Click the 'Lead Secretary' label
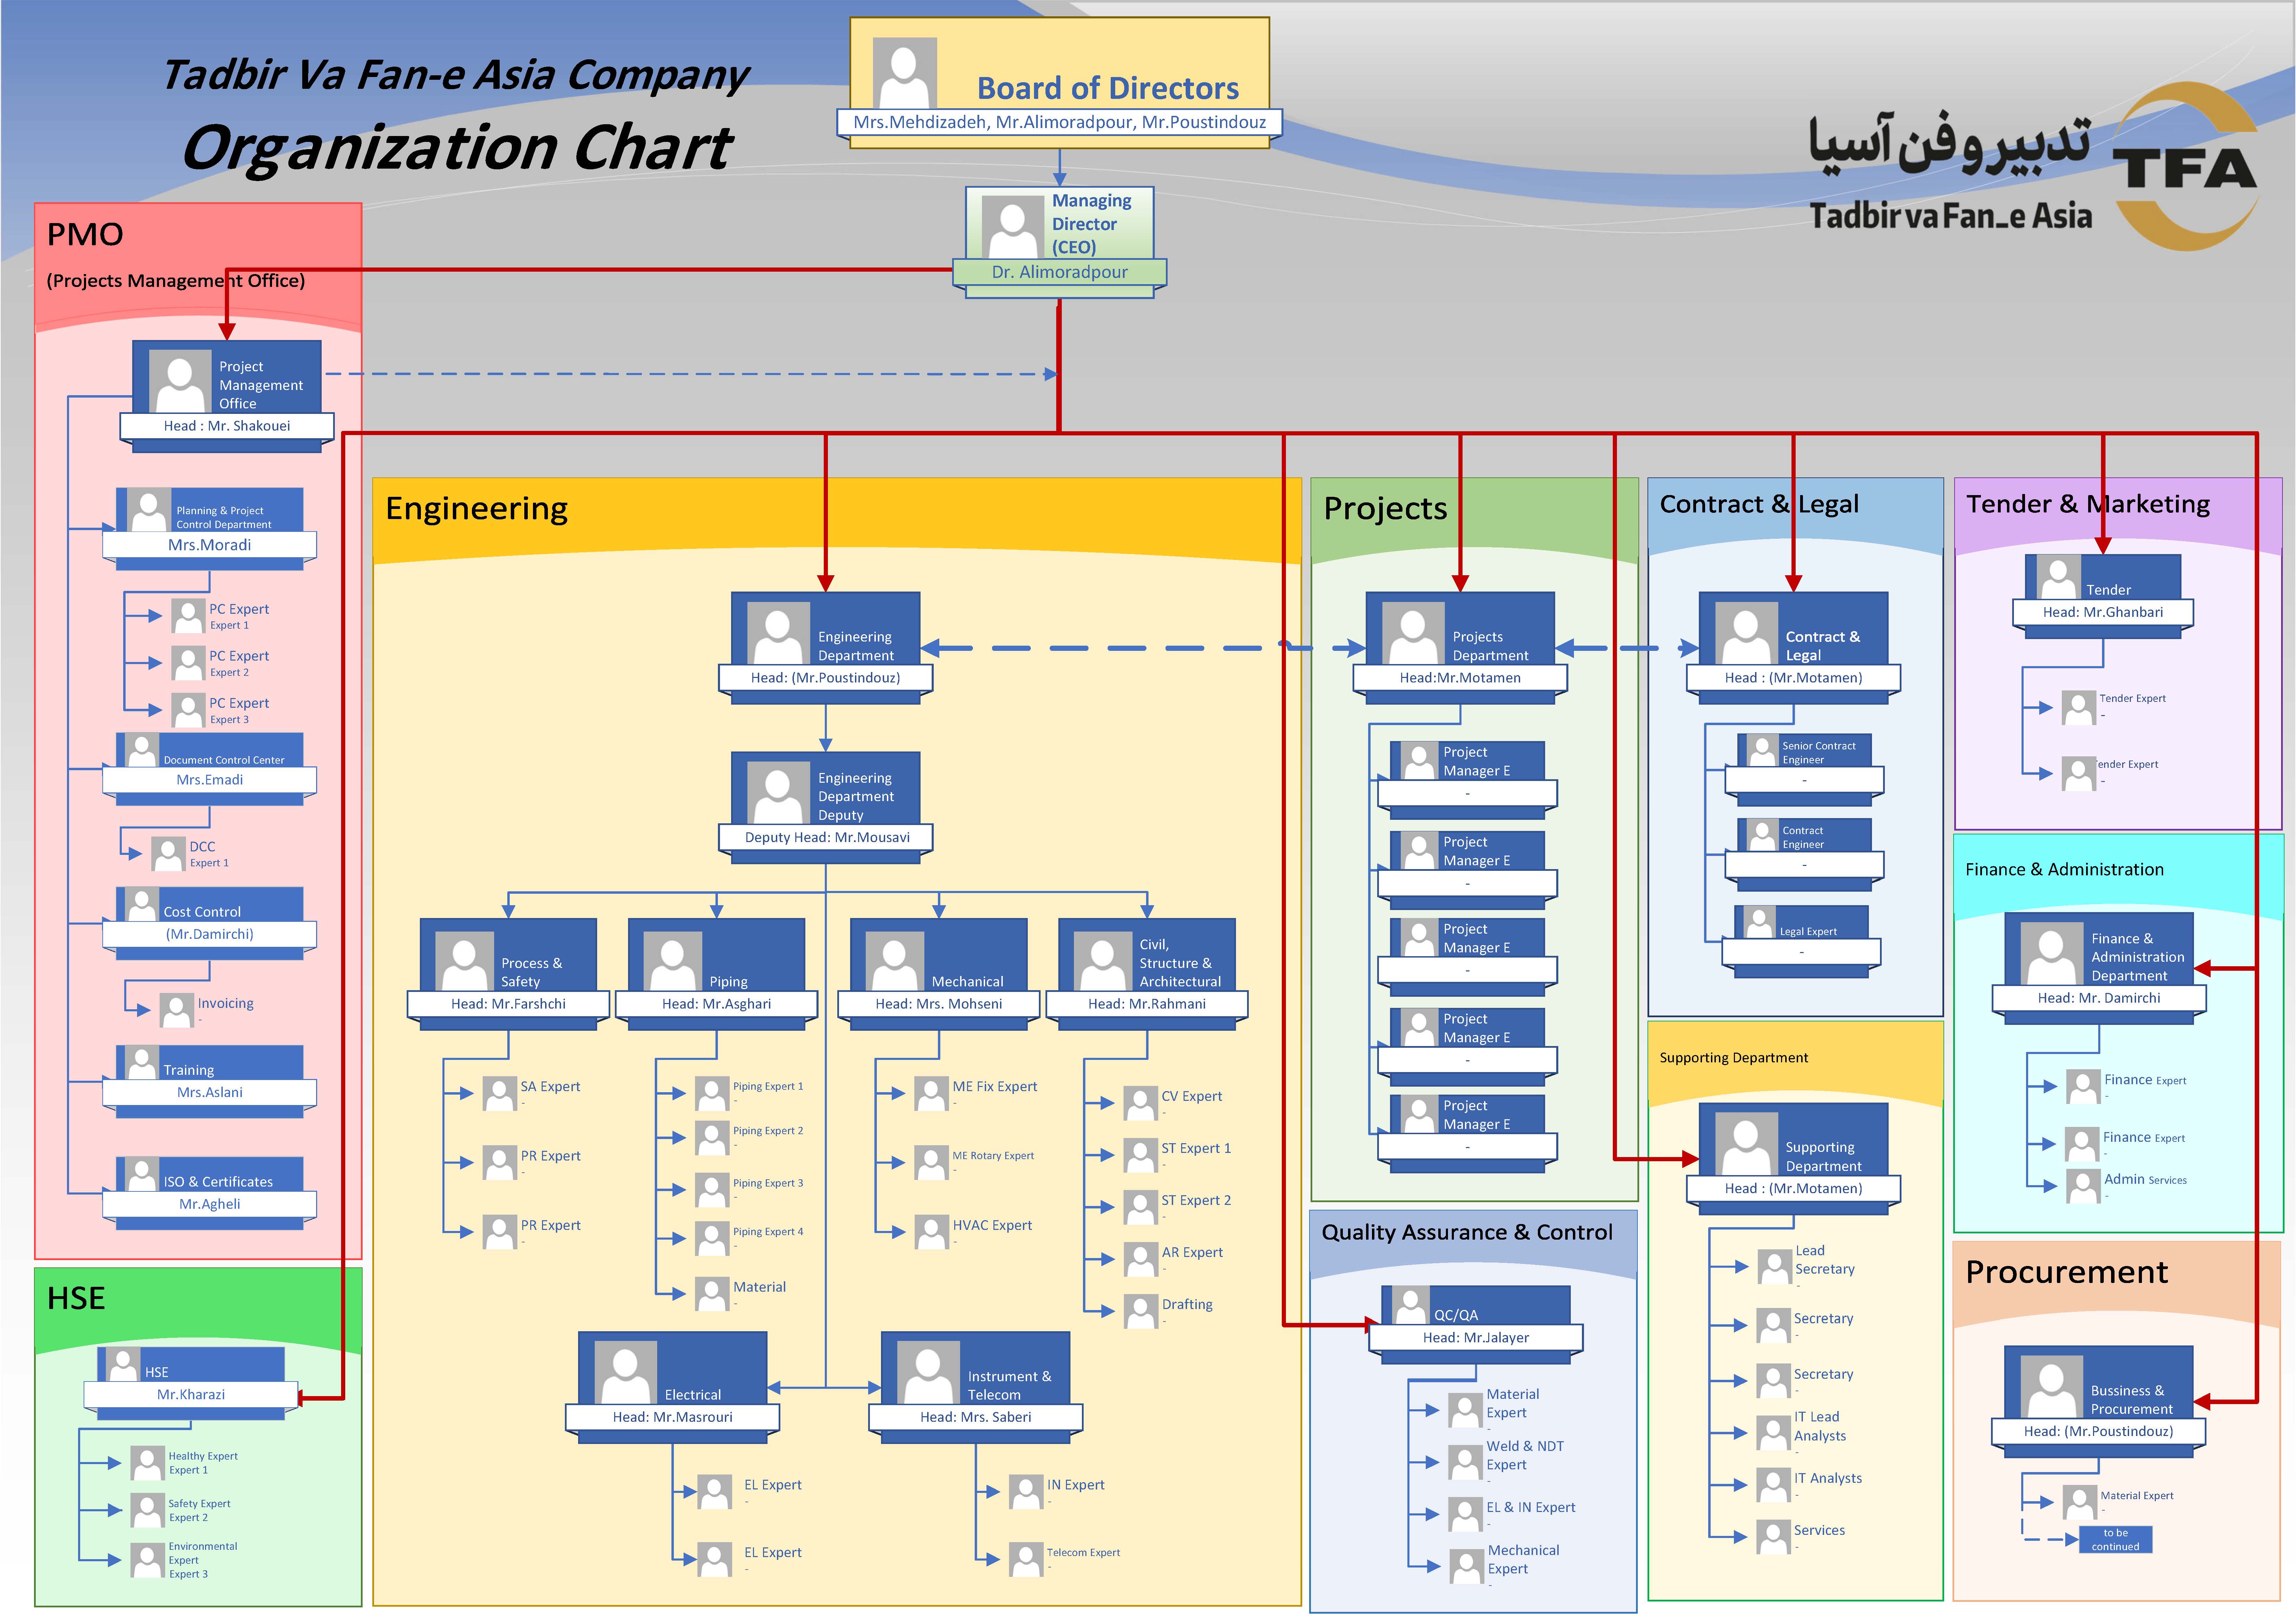Image resolution: width=2296 pixels, height=1623 pixels. pyautogui.click(x=1825, y=1260)
